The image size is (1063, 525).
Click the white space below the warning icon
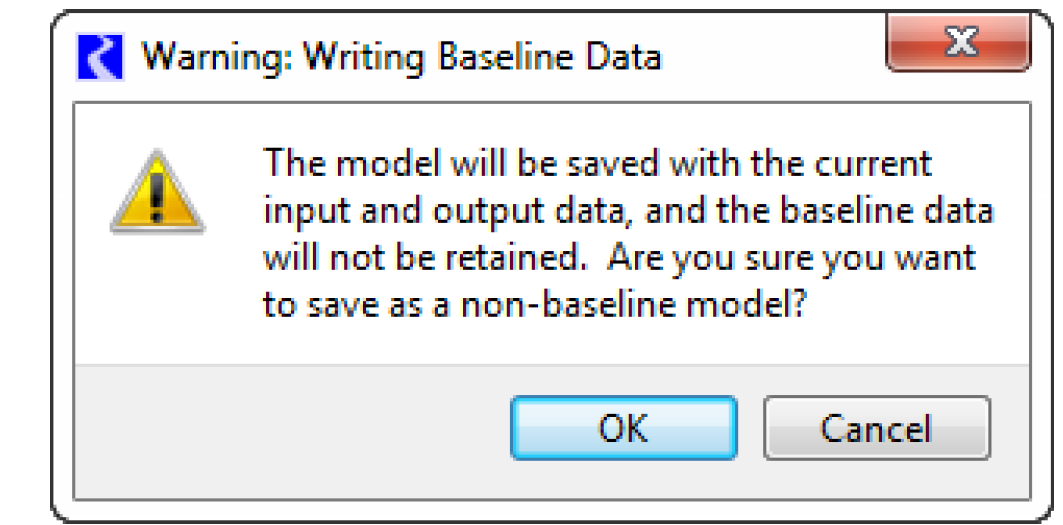[157, 290]
